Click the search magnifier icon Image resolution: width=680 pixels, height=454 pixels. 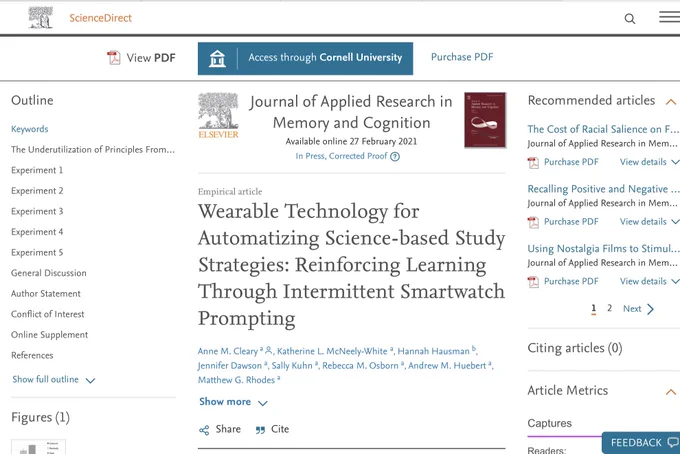(630, 19)
